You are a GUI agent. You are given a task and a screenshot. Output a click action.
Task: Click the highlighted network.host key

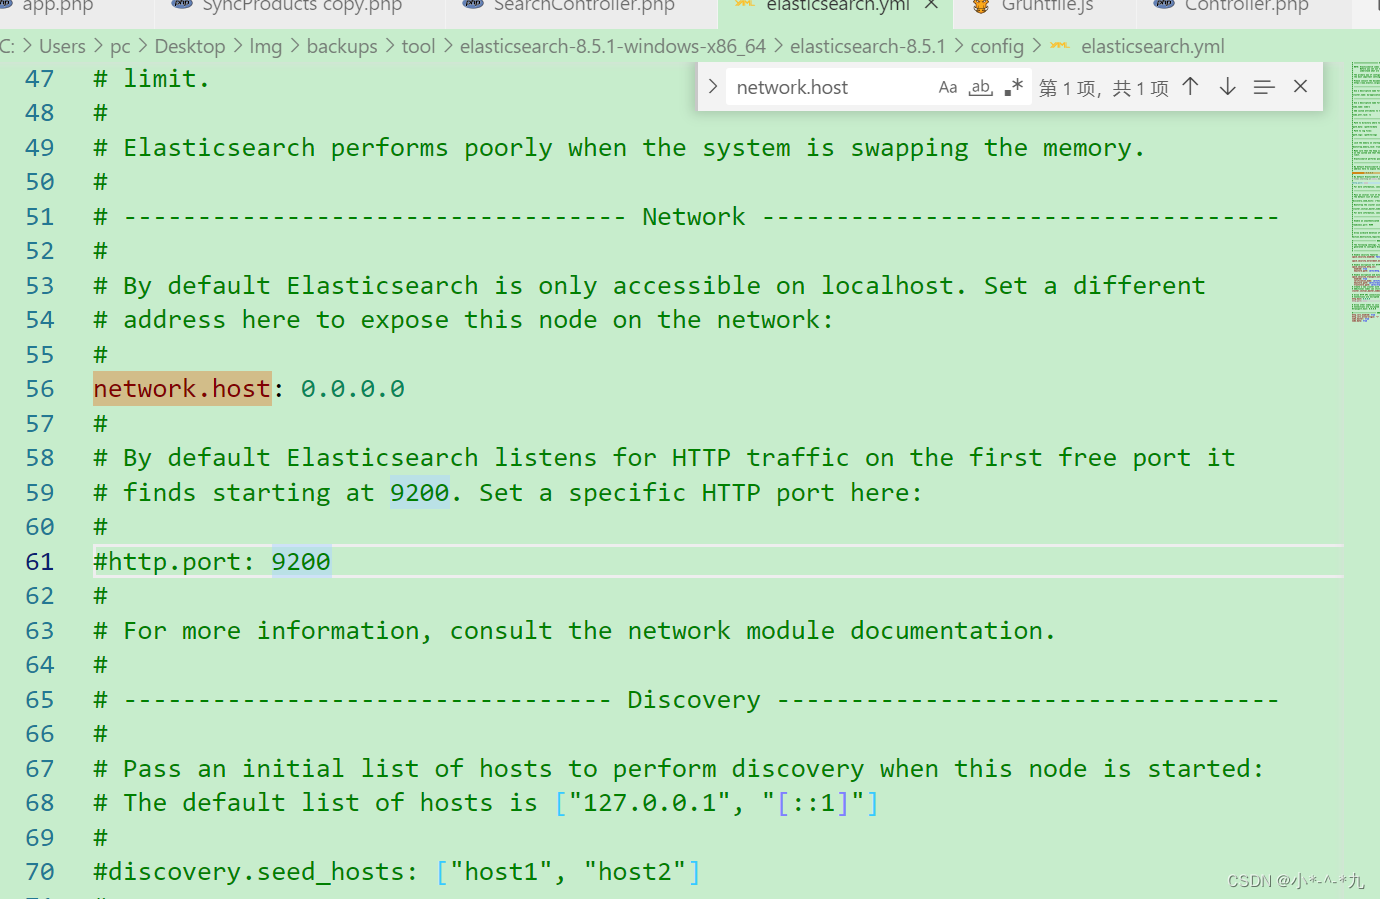pyautogui.click(x=182, y=389)
